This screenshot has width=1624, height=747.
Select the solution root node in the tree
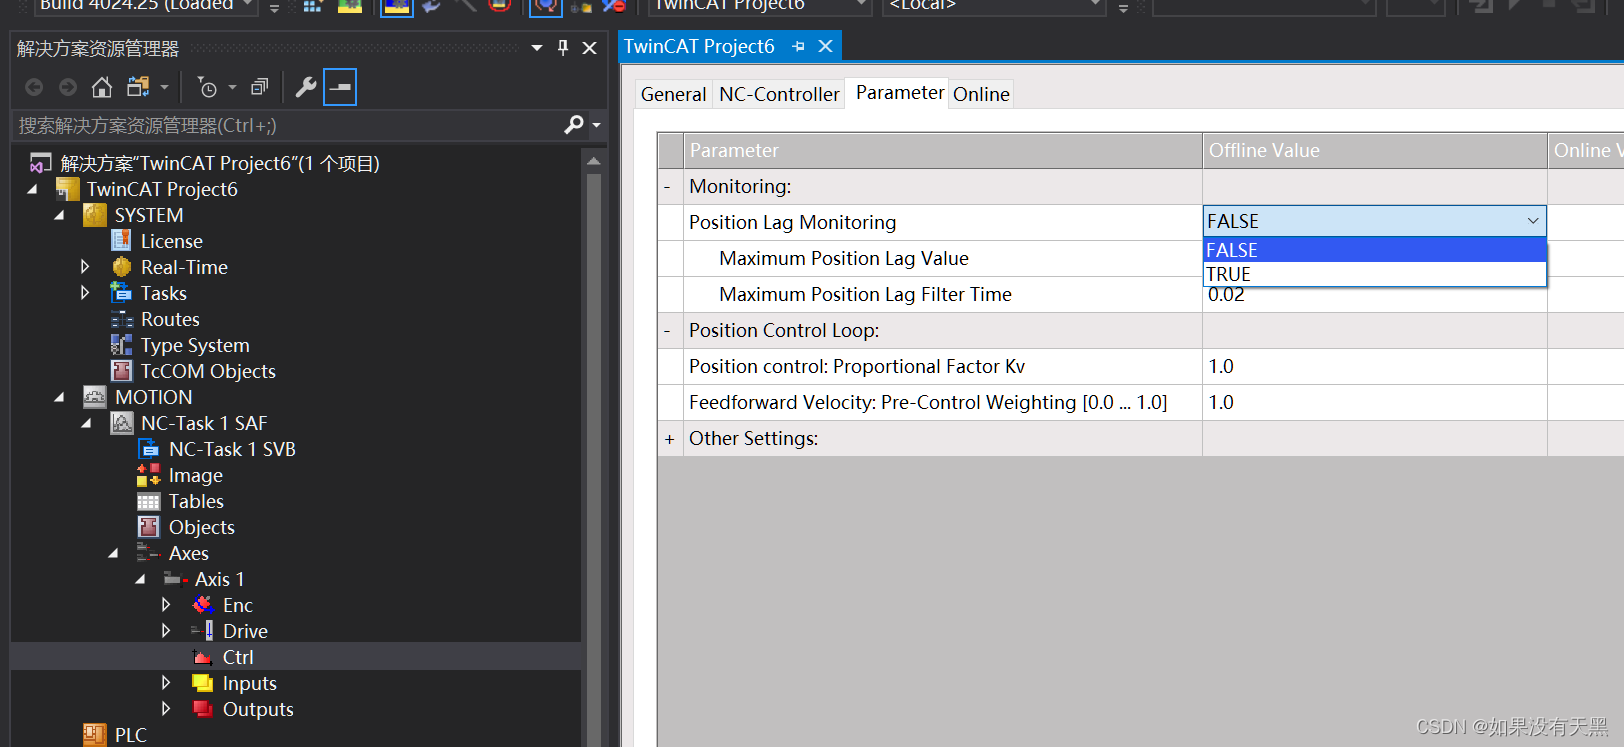219,163
